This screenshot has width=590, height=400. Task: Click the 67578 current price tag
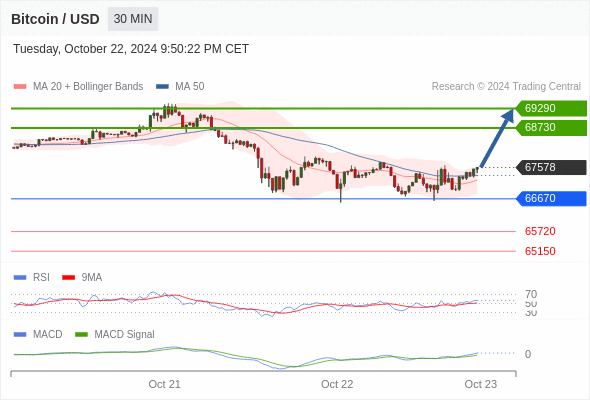[x=551, y=167]
